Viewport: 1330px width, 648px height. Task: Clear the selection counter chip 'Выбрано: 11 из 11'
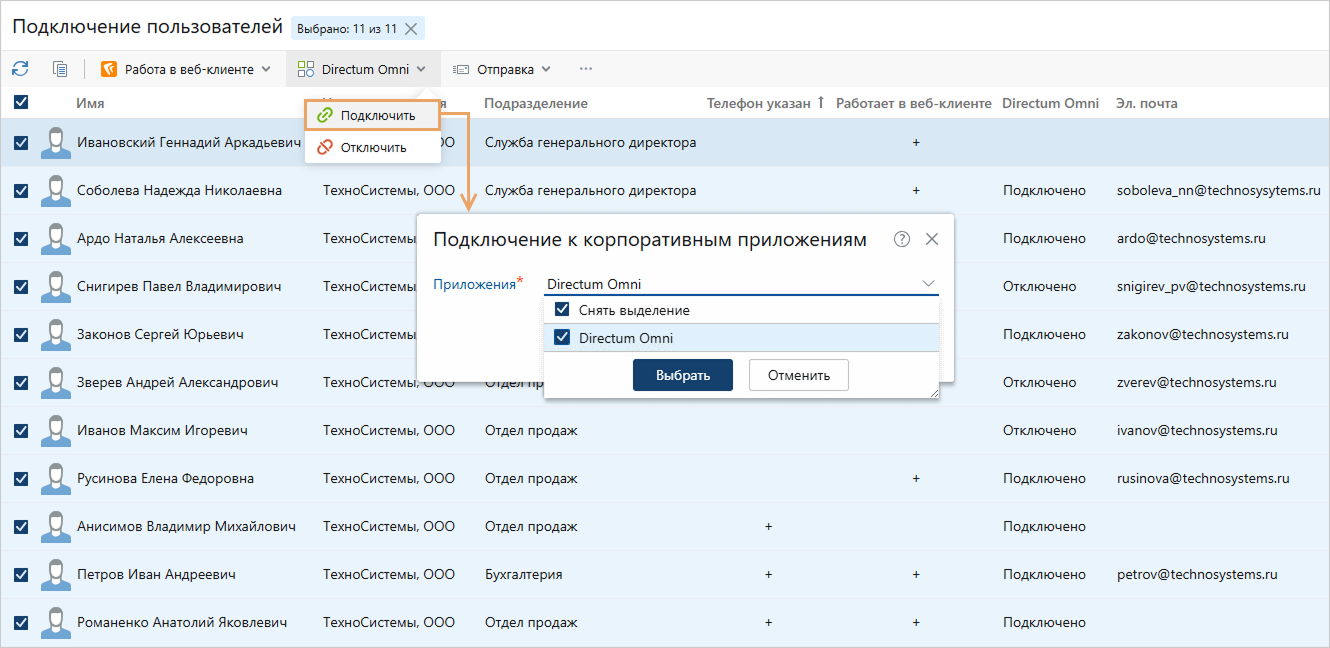pos(411,29)
